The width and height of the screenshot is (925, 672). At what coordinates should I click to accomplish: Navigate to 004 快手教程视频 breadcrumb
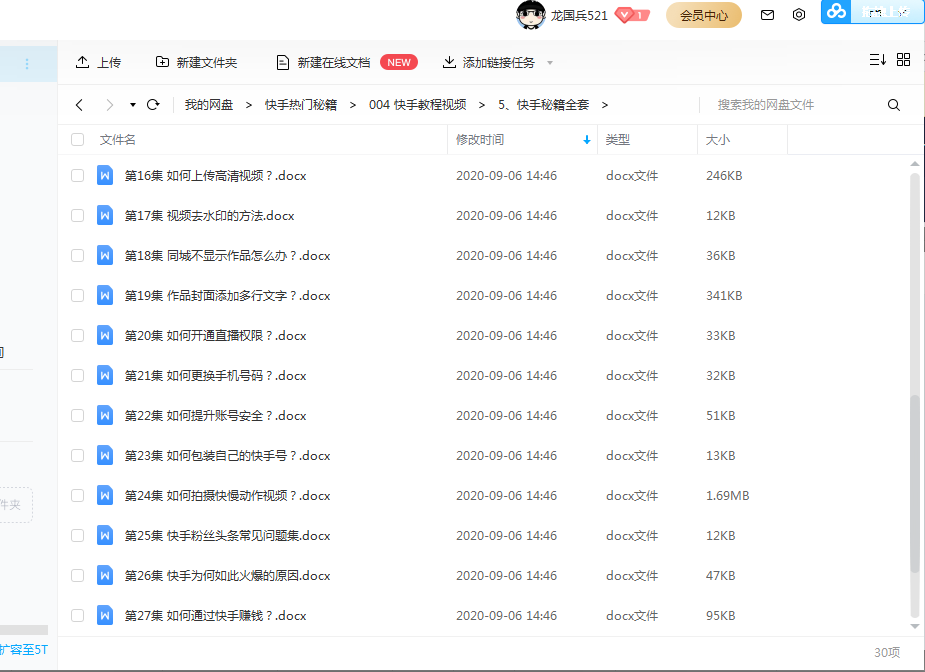pyautogui.click(x=418, y=105)
